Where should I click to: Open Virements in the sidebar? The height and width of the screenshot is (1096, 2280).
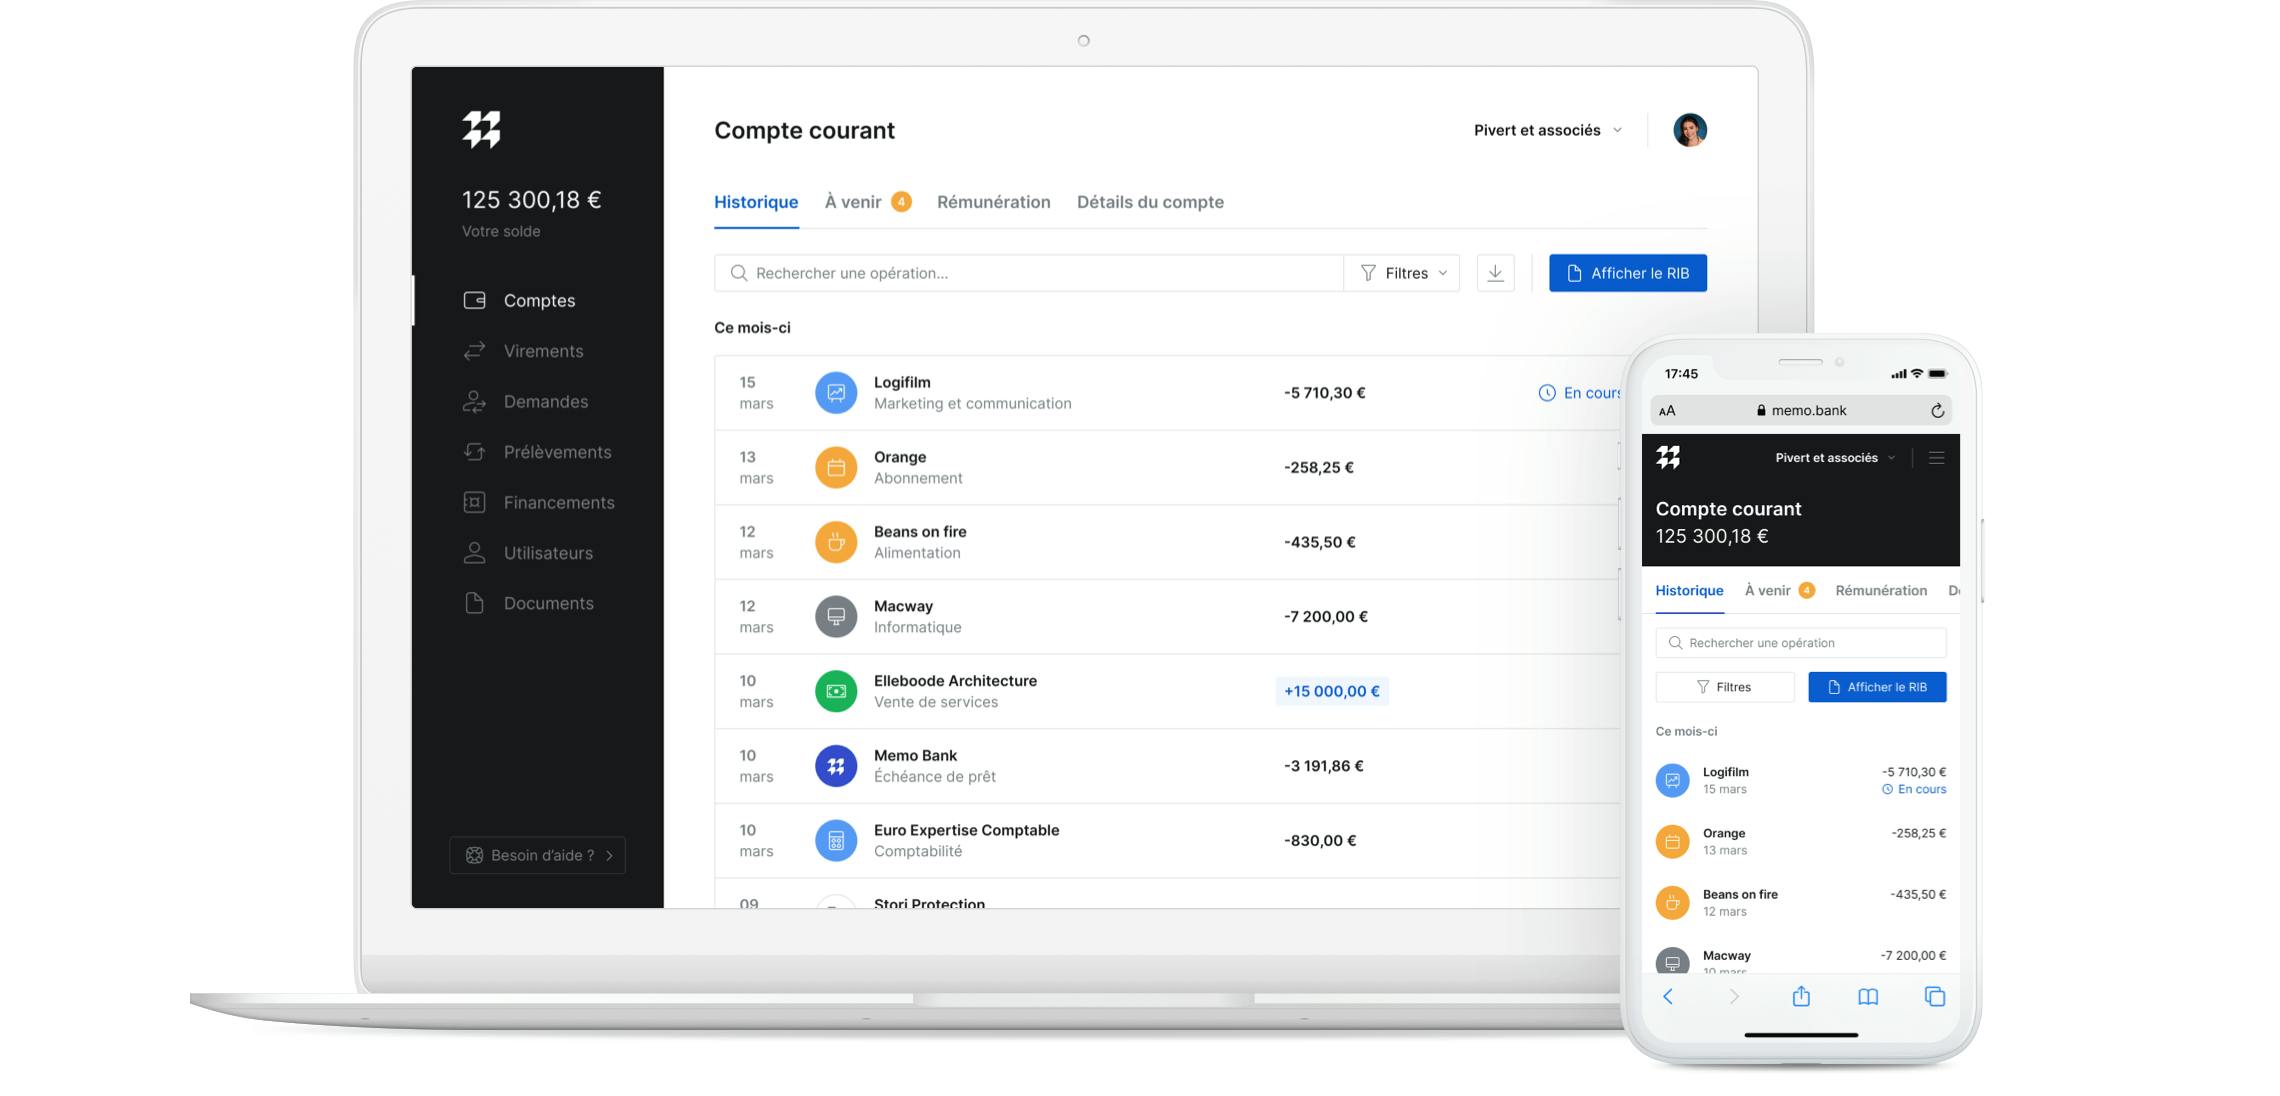[x=538, y=351]
